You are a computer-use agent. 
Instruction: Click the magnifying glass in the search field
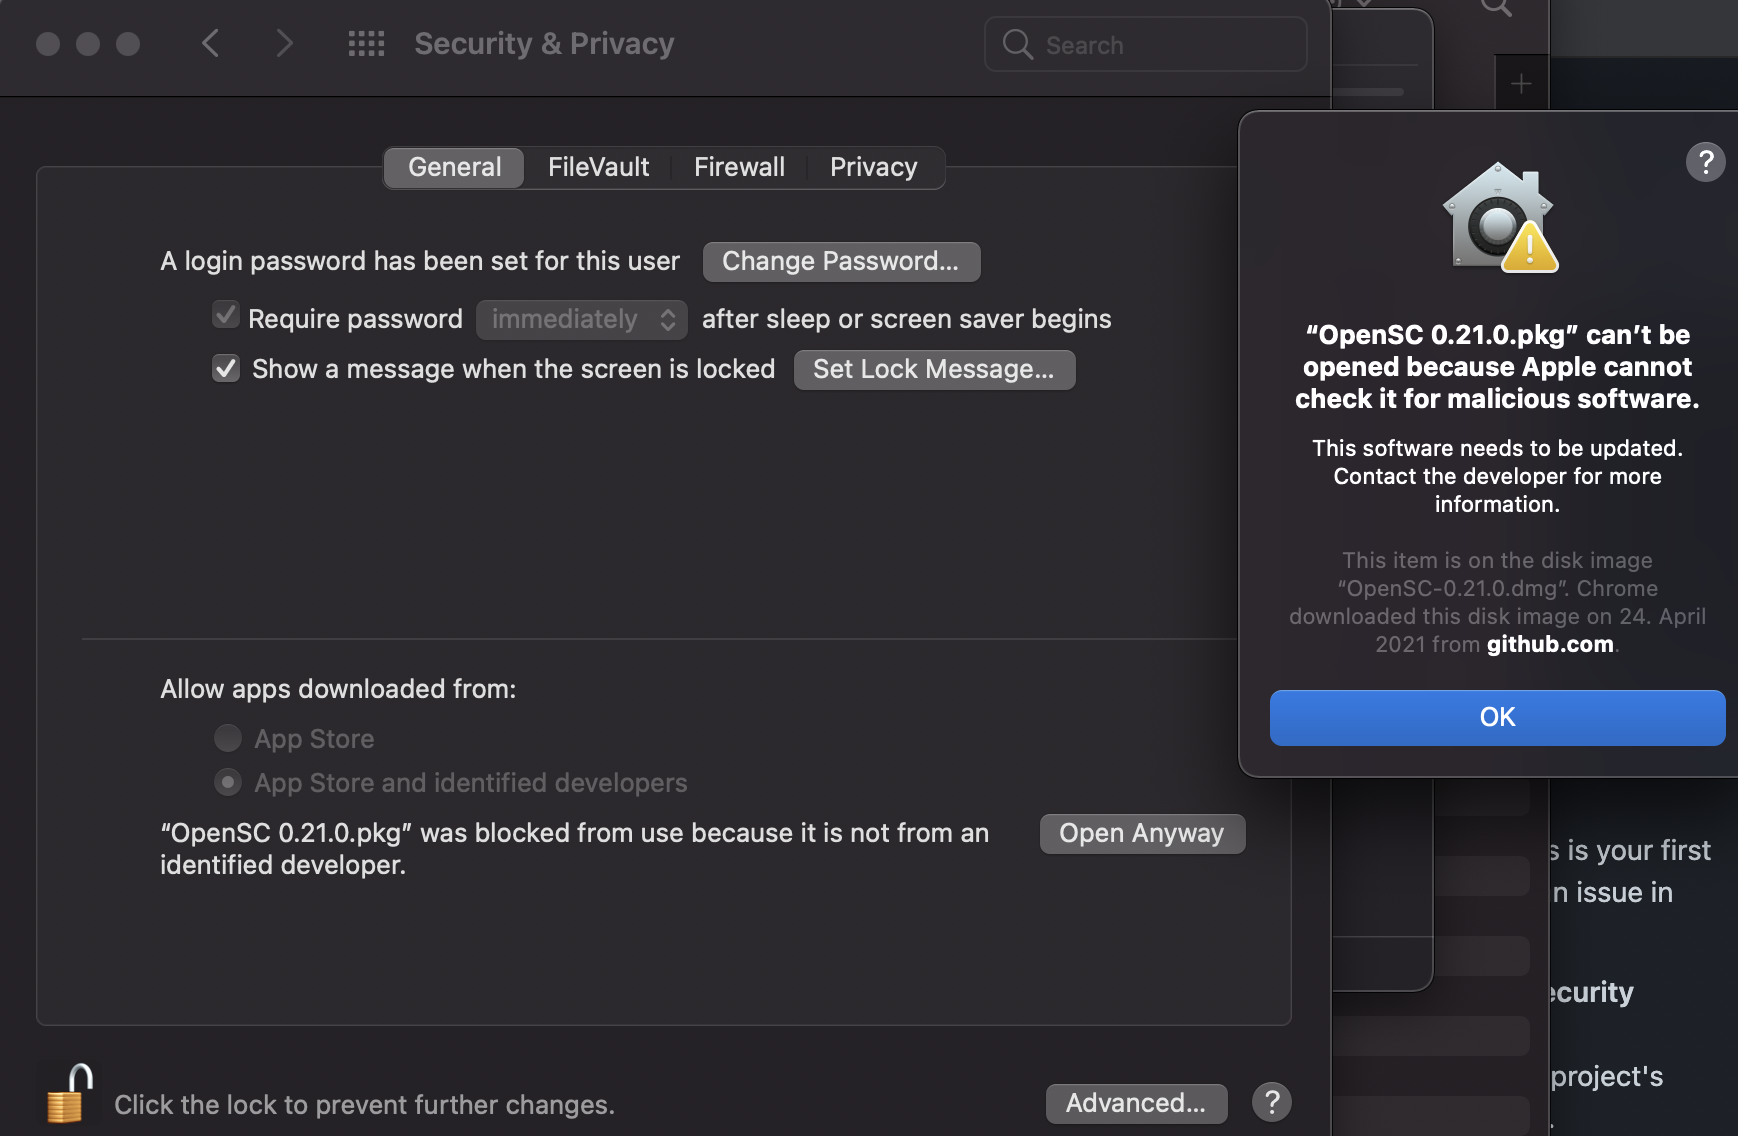[x=1018, y=44]
